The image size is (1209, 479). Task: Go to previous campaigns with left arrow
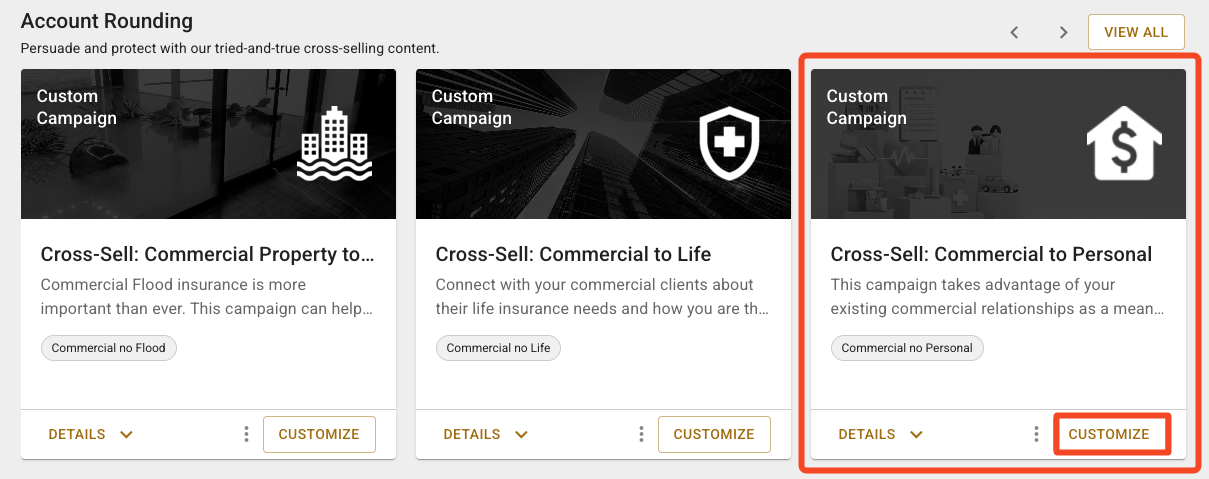point(1014,32)
